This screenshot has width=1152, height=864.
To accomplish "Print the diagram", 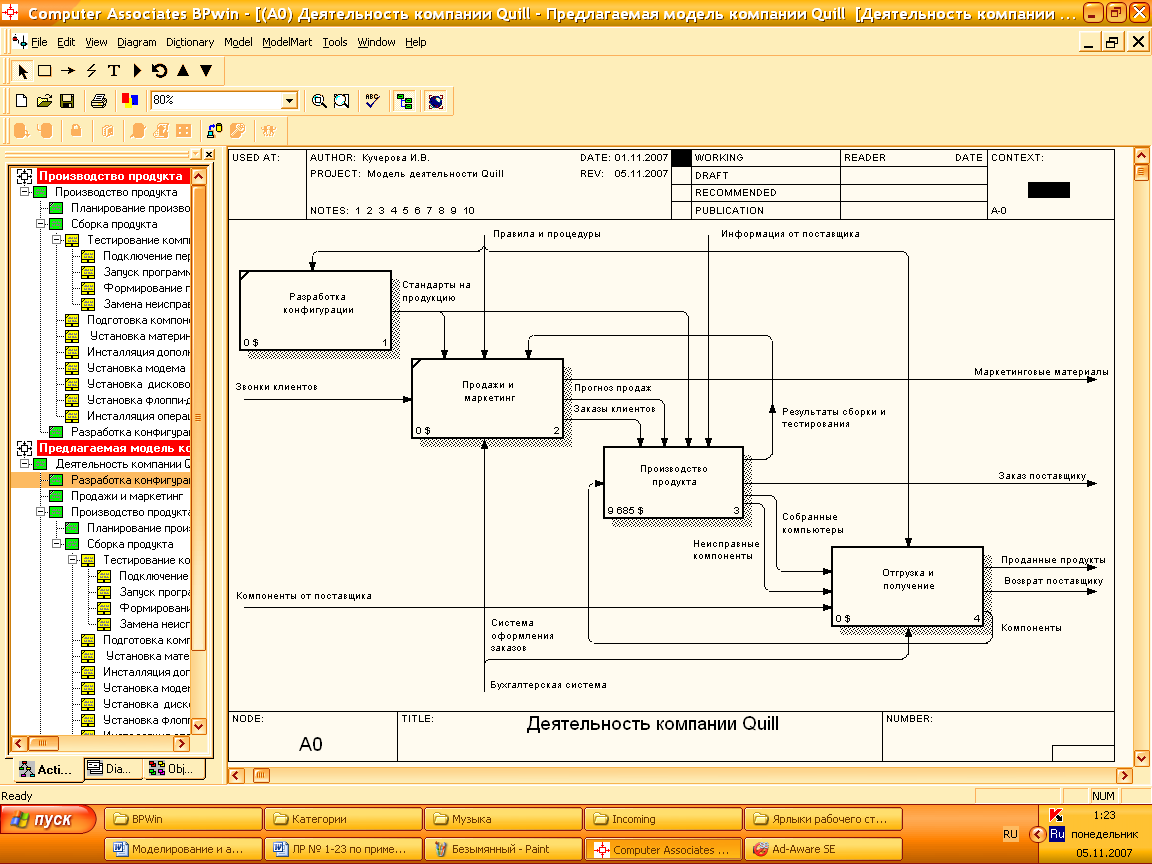I will point(98,101).
